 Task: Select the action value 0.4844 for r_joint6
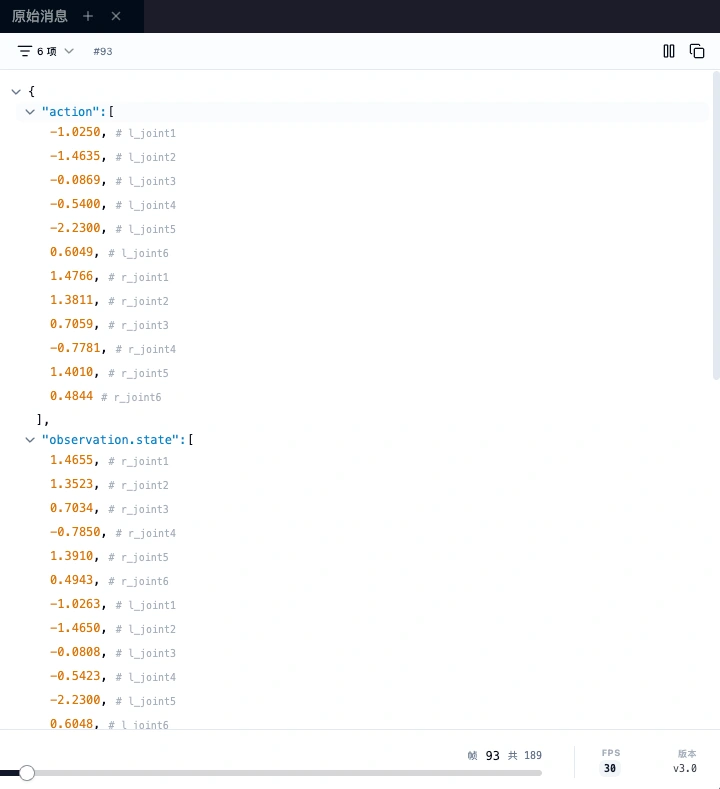[71, 396]
